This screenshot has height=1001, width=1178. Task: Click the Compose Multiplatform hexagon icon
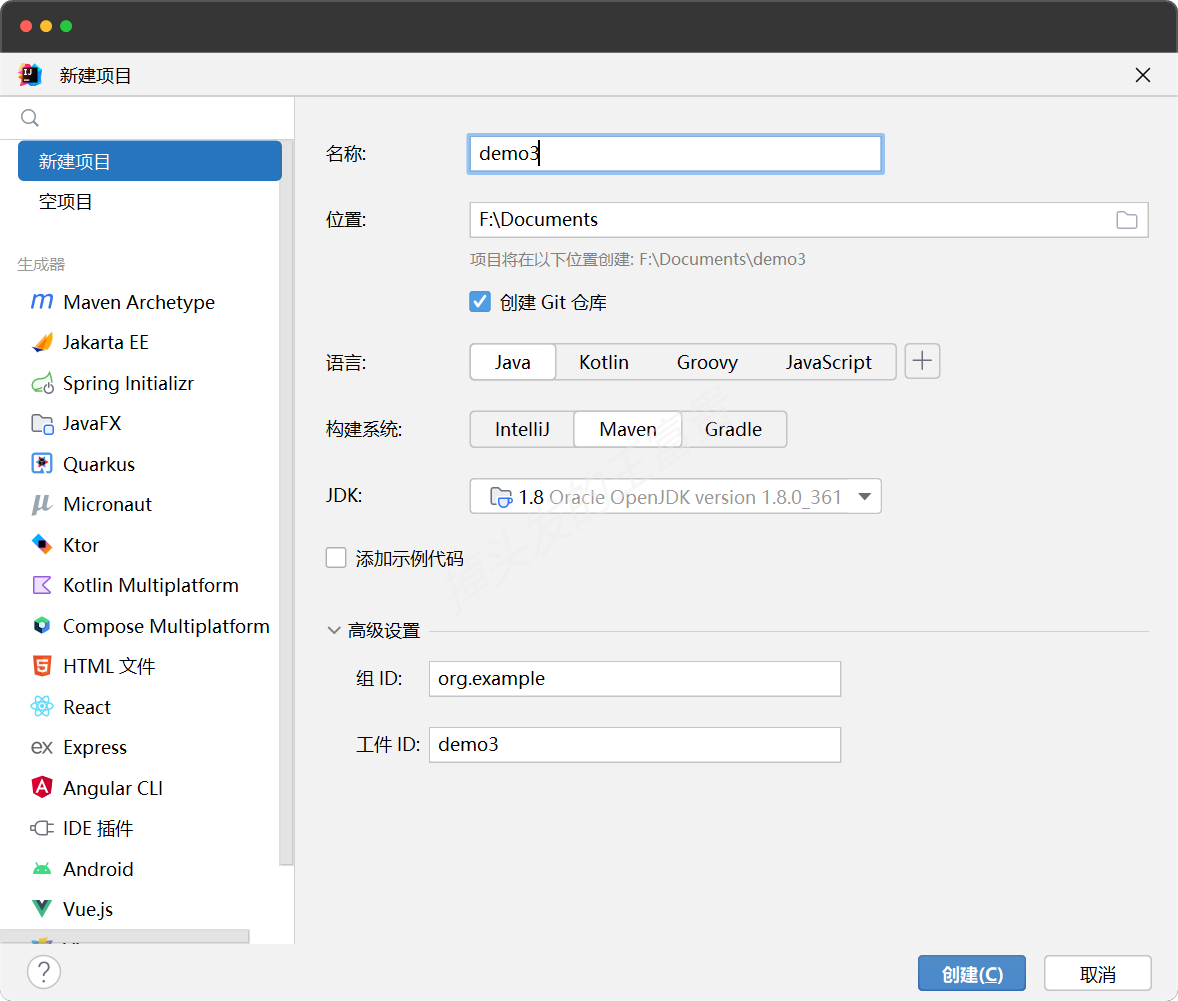click(x=42, y=625)
